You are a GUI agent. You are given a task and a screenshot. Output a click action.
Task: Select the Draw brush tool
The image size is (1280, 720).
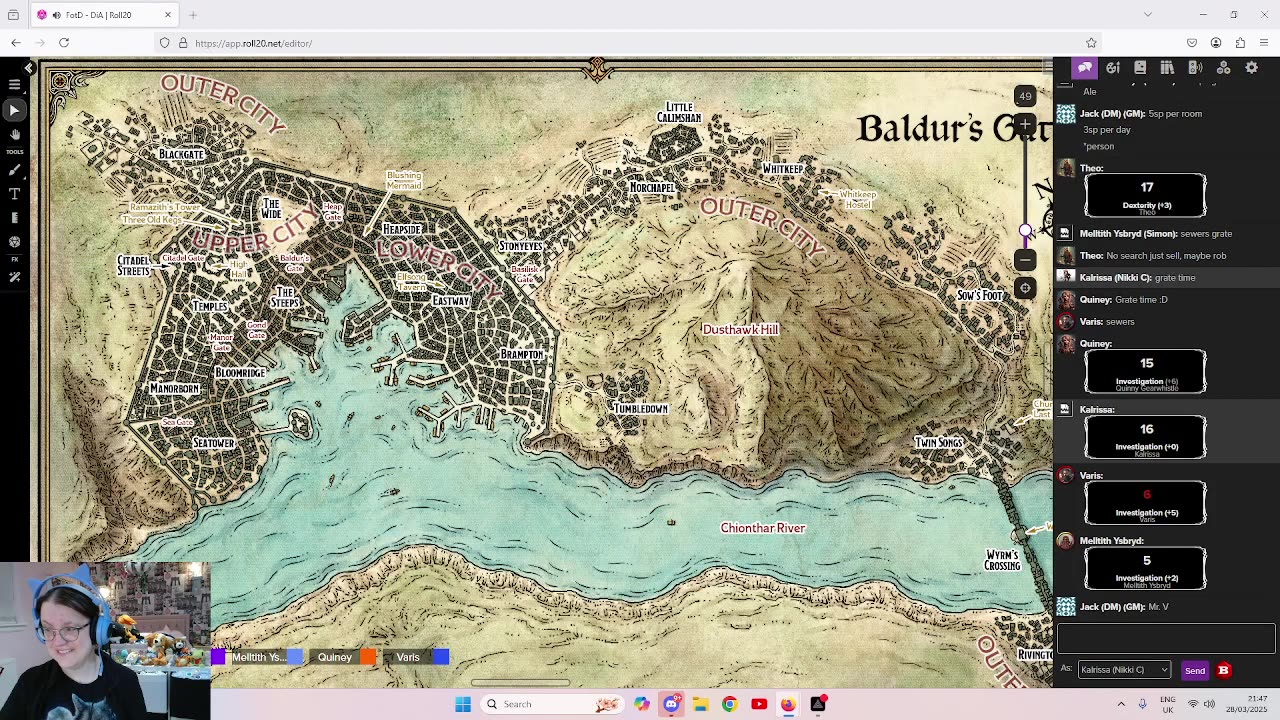pyautogui.click(x=15, y=170)
